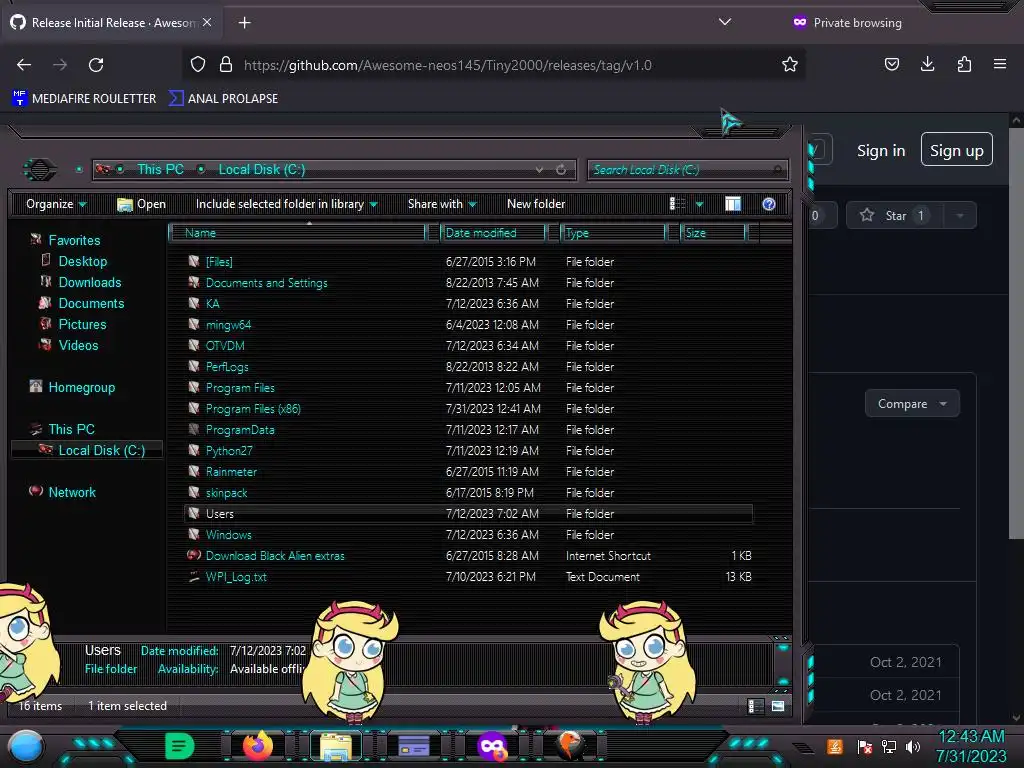Image resolution: width=1024 pixels, height=768 pixels.
Task: Select Network in the navigation pane
Action: 72,492
